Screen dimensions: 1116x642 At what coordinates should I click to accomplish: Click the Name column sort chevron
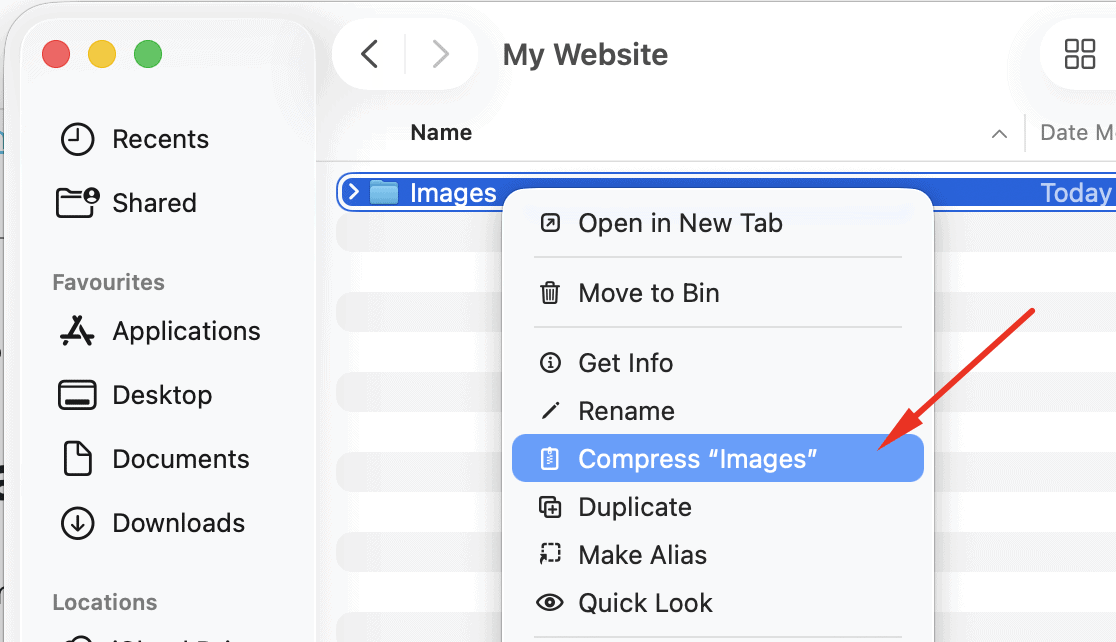(x=999, y=132)
